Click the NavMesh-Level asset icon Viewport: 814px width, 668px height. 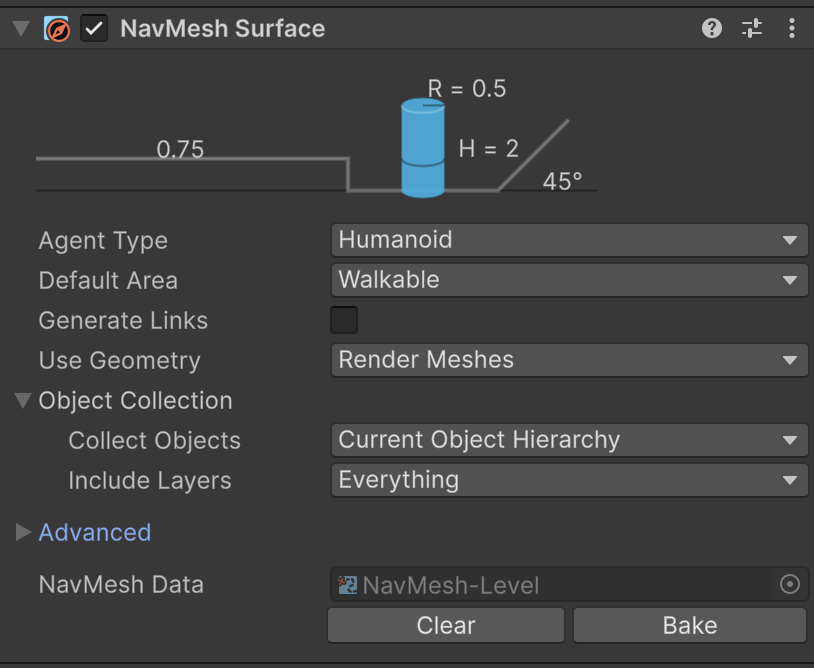348,585
